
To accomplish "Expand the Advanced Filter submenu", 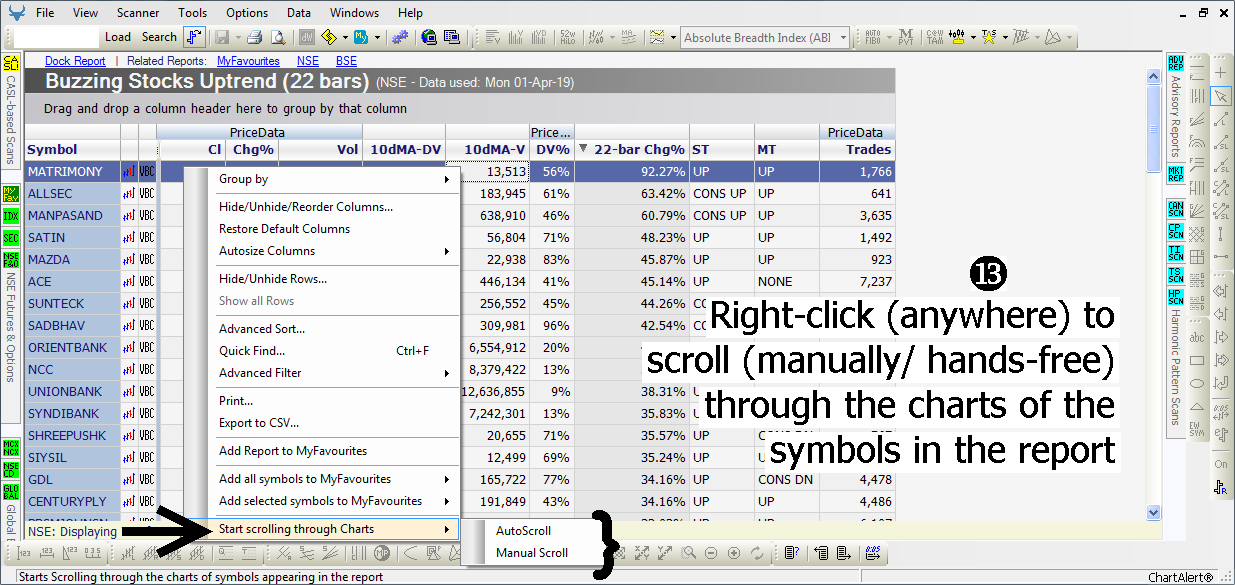I will [335, 373].
